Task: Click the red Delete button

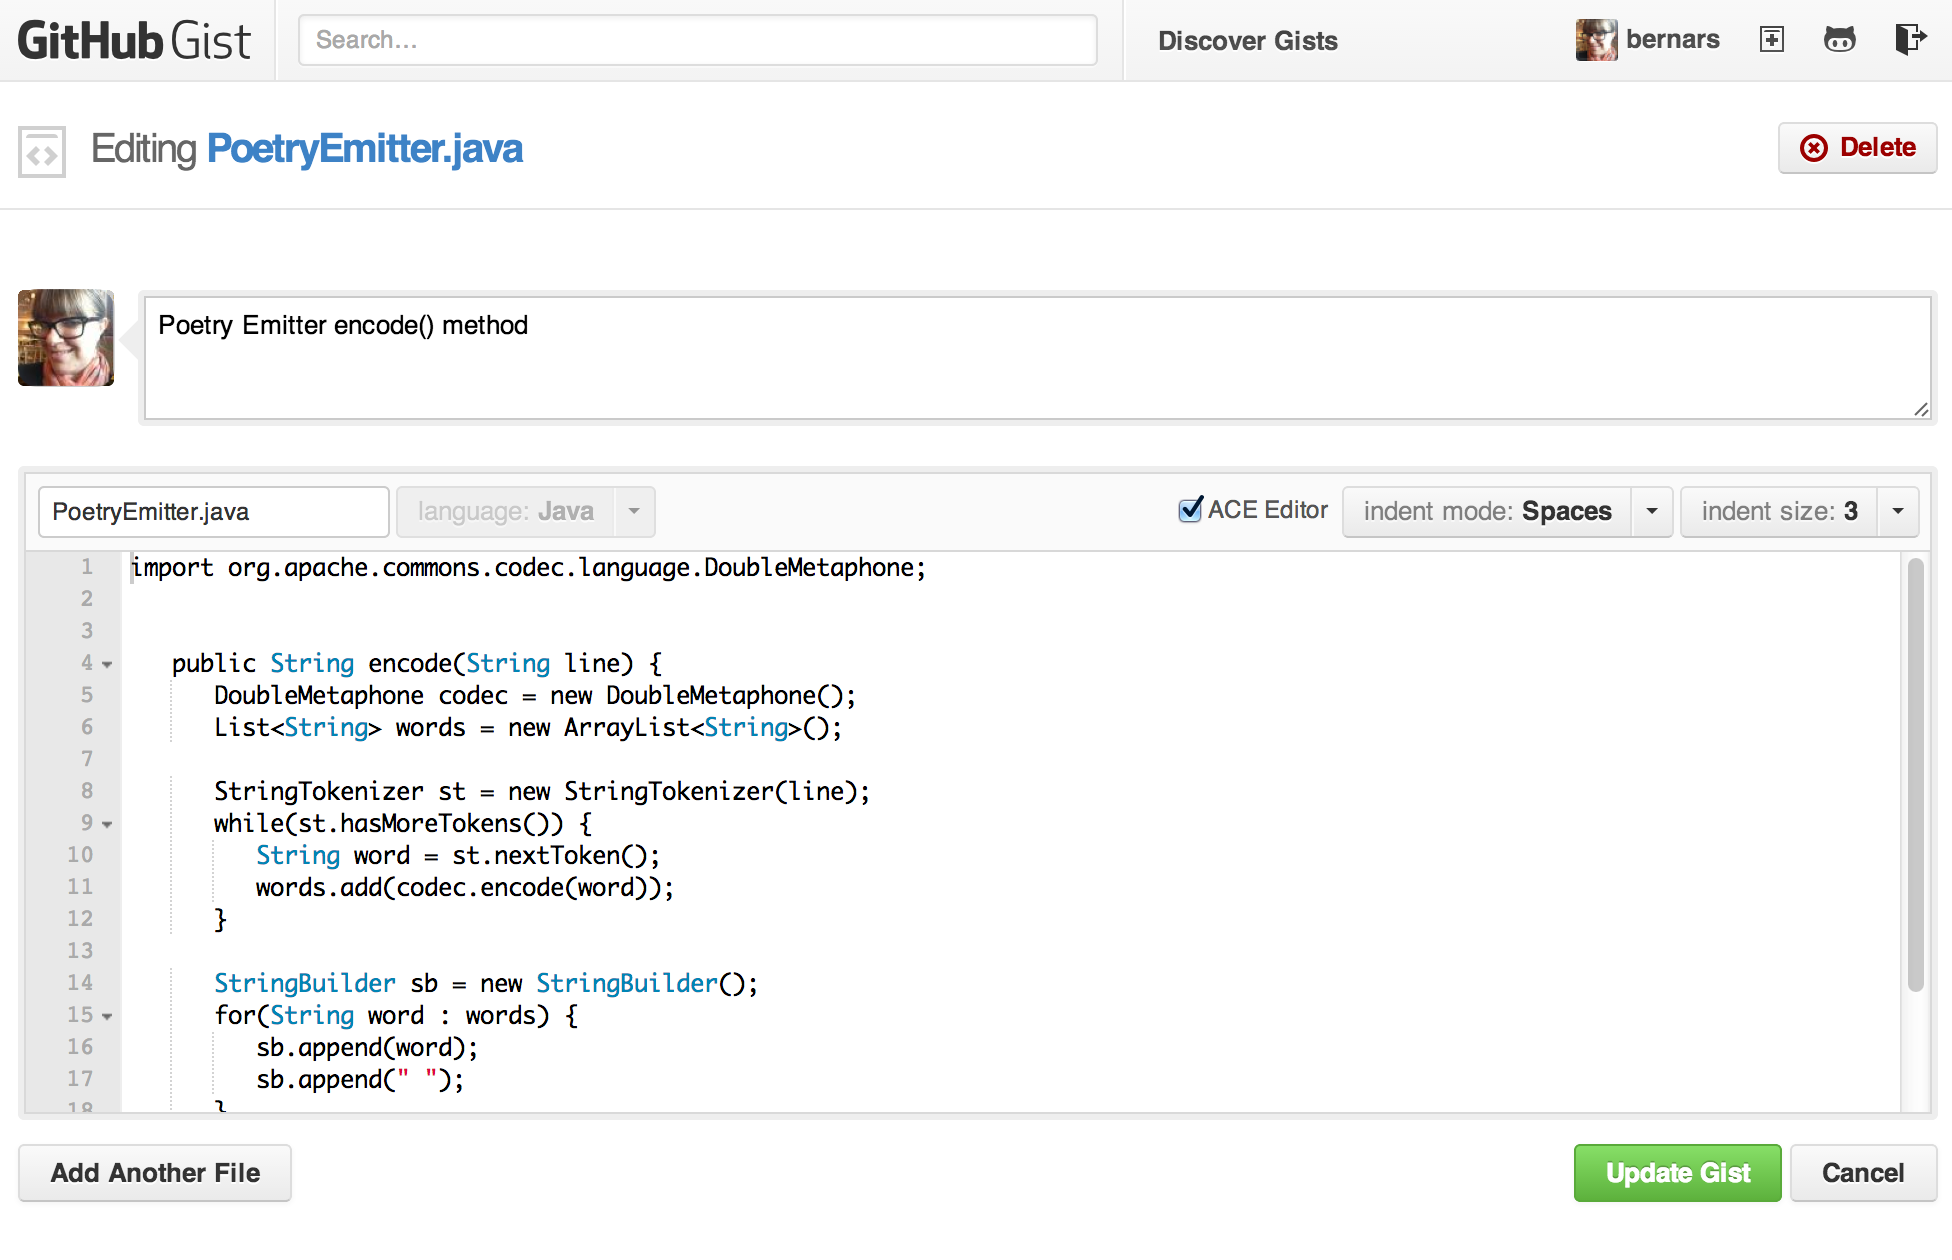Action: pyautogui.click(x=1857, y=148)
